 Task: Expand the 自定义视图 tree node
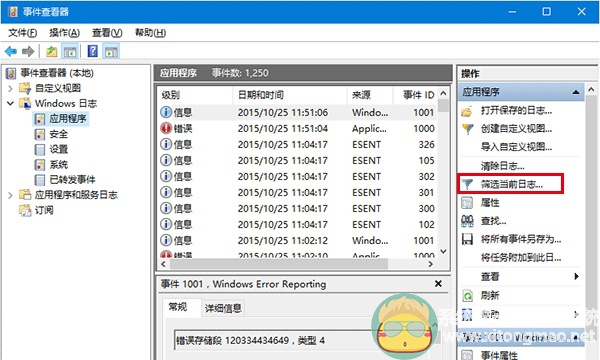10,88
